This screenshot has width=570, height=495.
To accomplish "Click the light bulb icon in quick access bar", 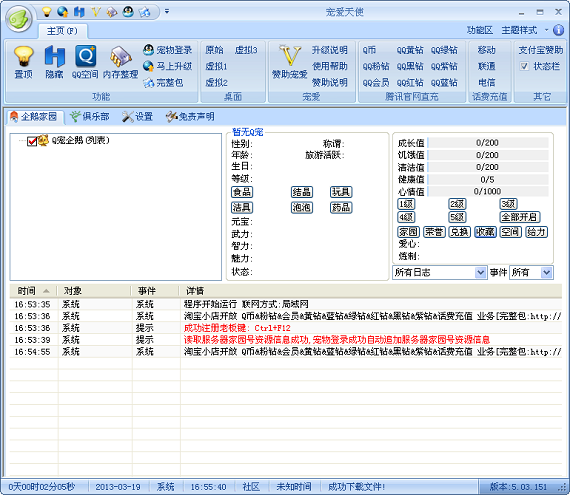I will pos(47,12).
